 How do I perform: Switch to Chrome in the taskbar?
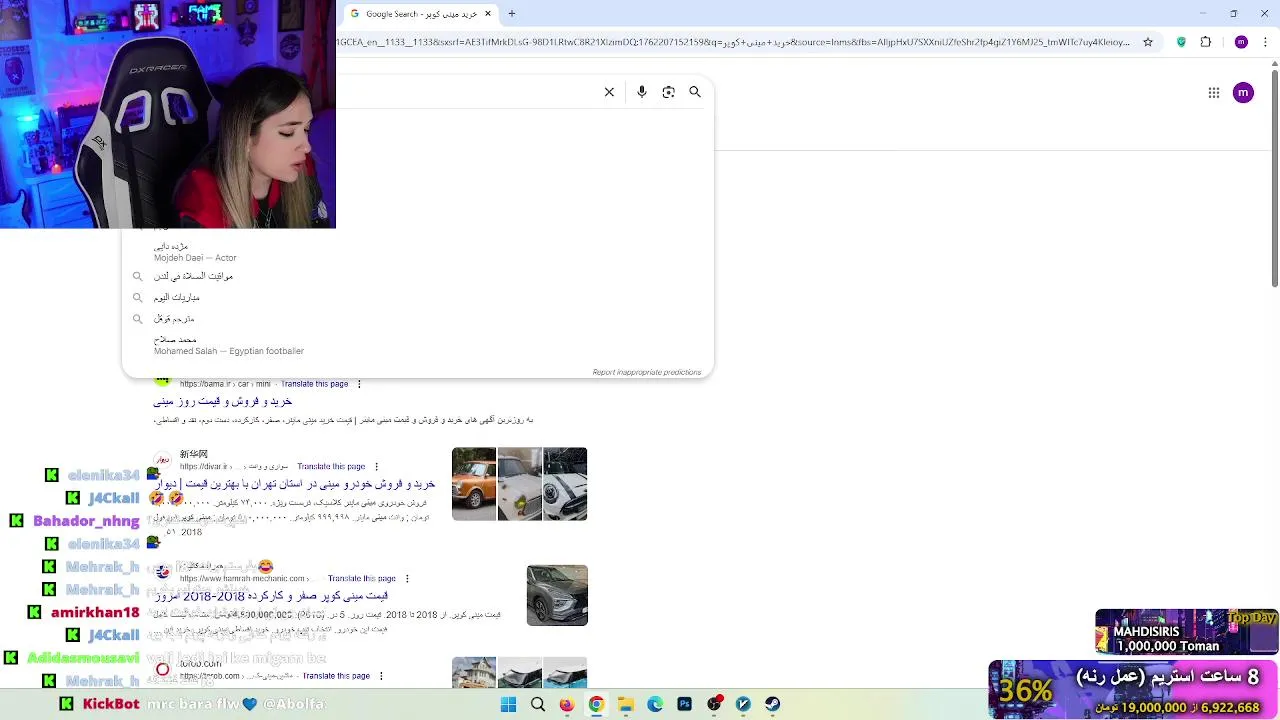[x=596, y=704]
